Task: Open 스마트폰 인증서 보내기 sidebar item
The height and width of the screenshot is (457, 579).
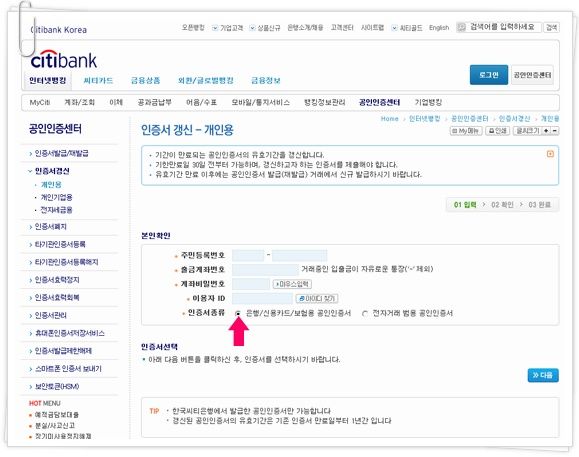Action: (65, 368)
